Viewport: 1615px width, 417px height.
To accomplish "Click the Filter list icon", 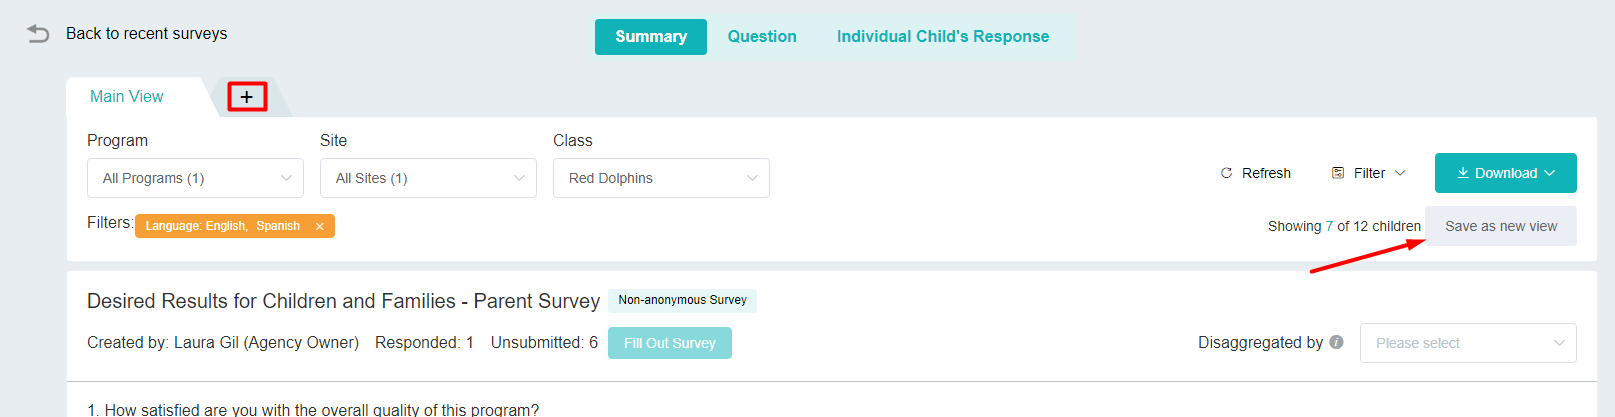I will [x=1338, y=173].
